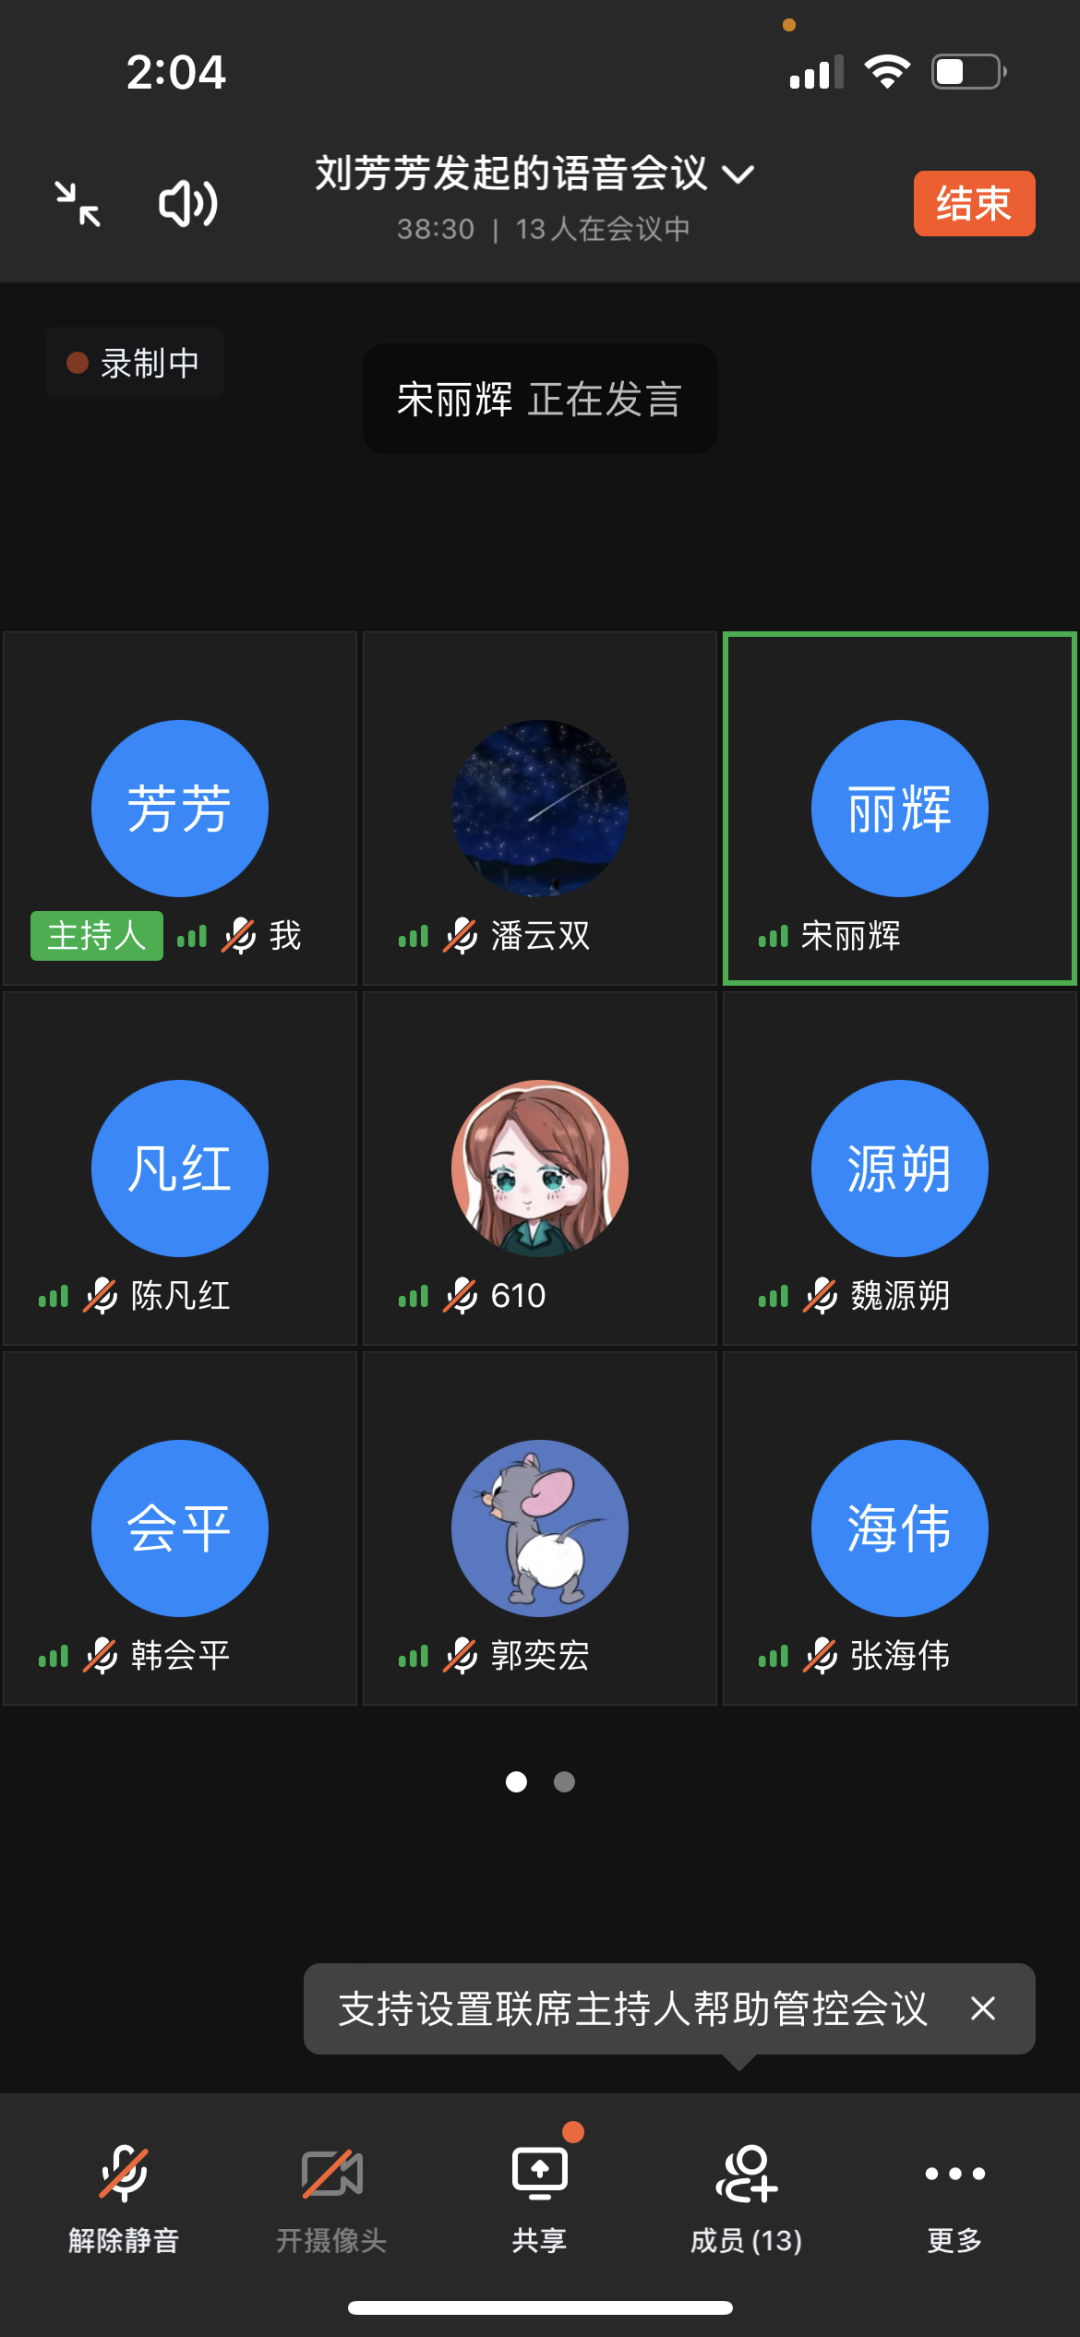
Task: Select the 宋丽辉 participant tile
Action: (x=900, y=808)
